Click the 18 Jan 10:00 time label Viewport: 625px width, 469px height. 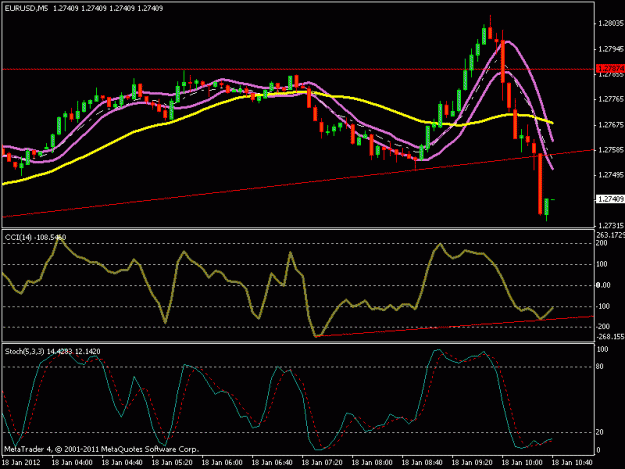tap(522, 463)
